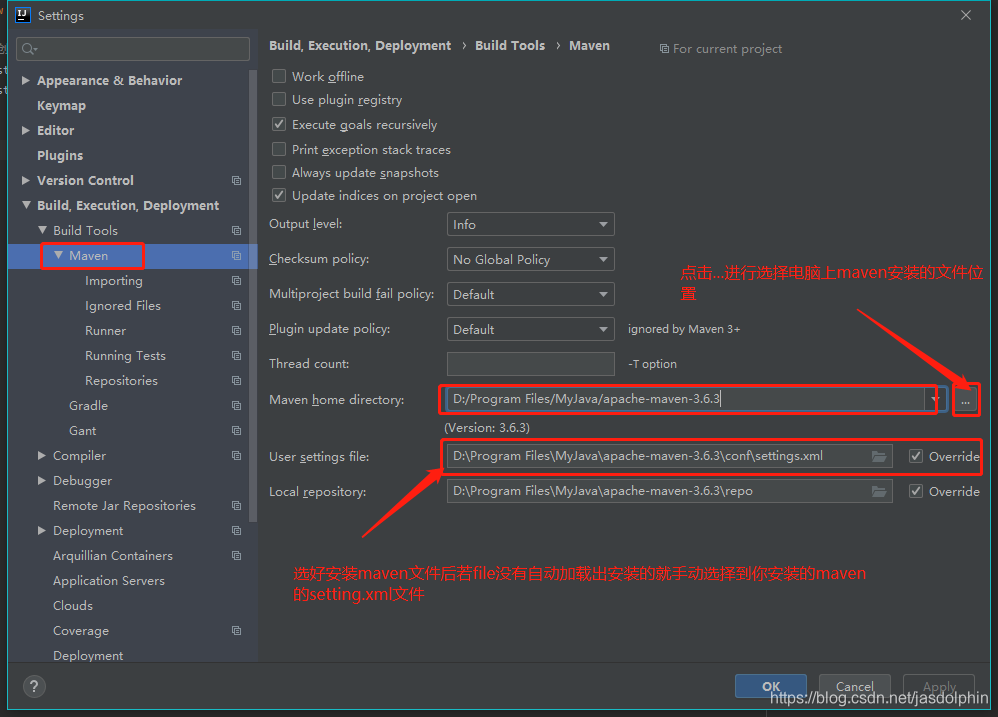Click the project-level icon beside Ignored Files
This screenshot has width=998, height=717.
[x=236, y=305]
